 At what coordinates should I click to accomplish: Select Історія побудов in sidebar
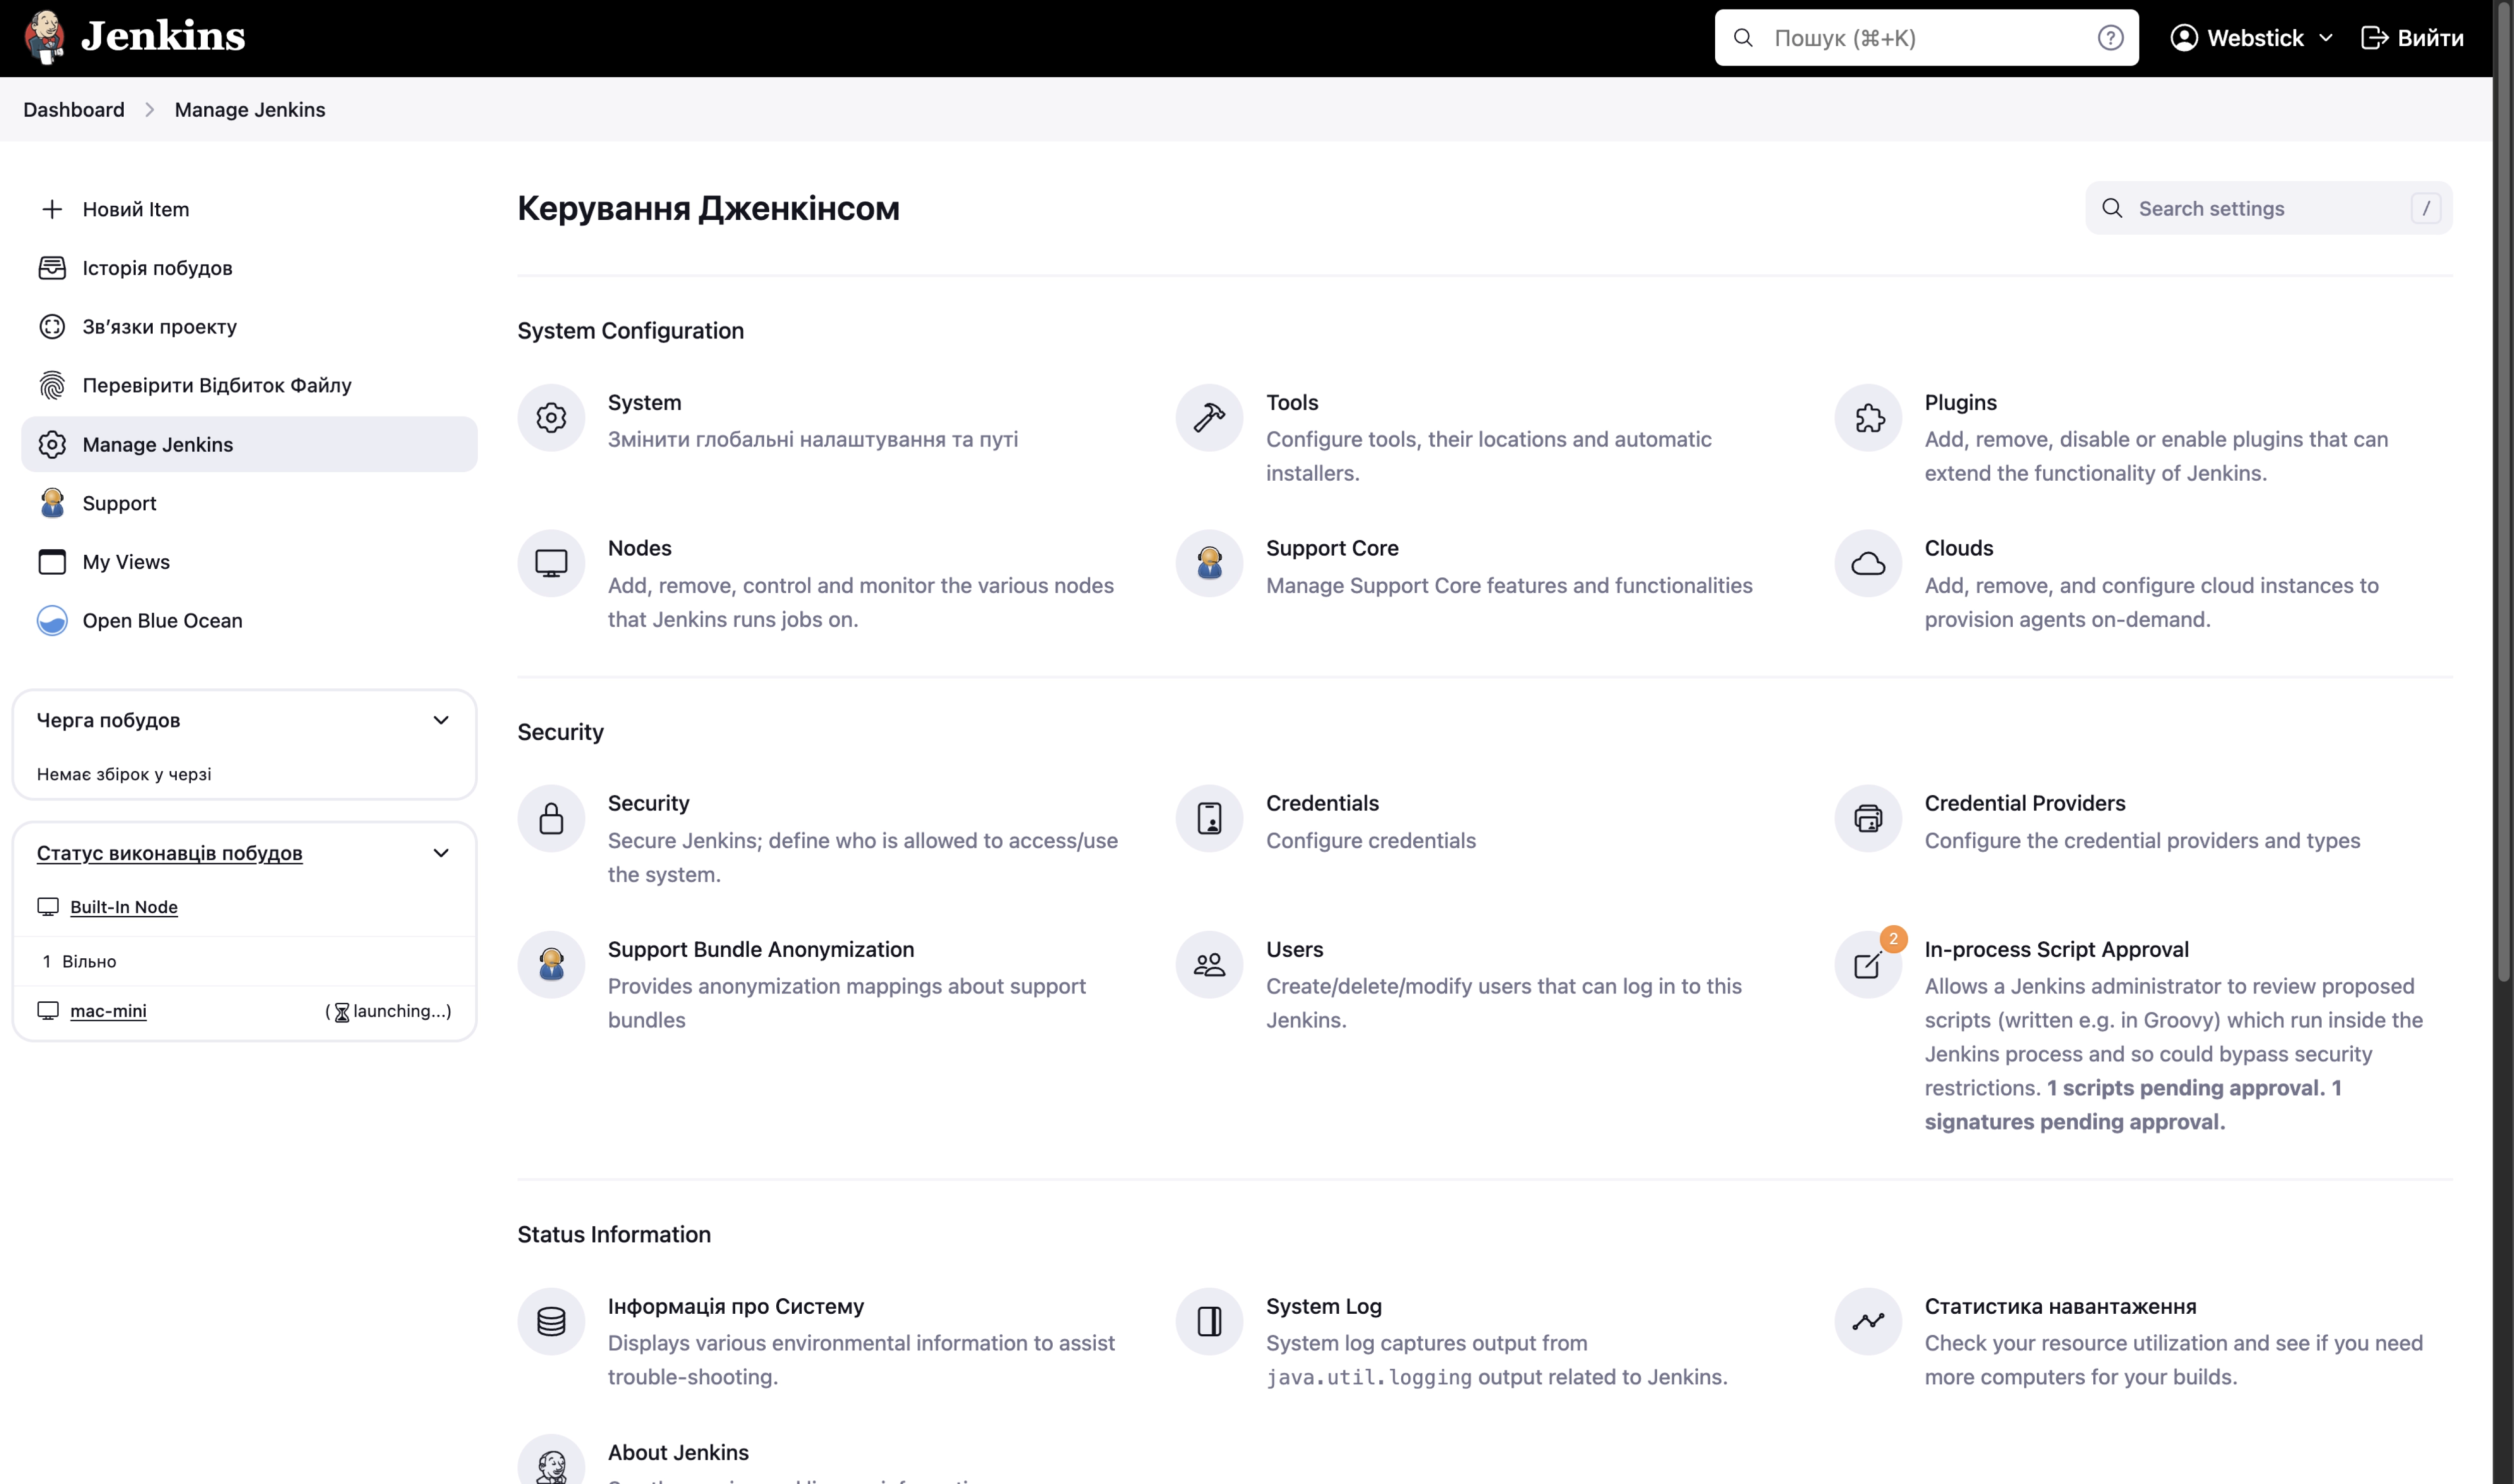pos(157,268)
